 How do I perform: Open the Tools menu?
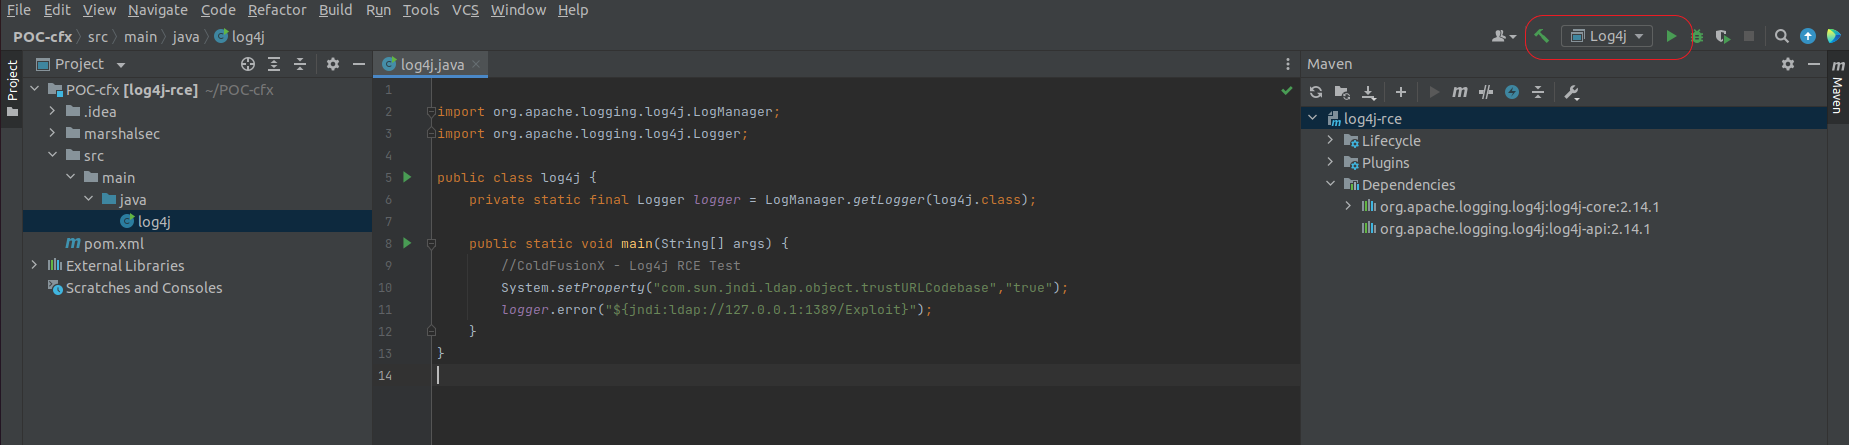pyautogui.click(x=421, y=10)
